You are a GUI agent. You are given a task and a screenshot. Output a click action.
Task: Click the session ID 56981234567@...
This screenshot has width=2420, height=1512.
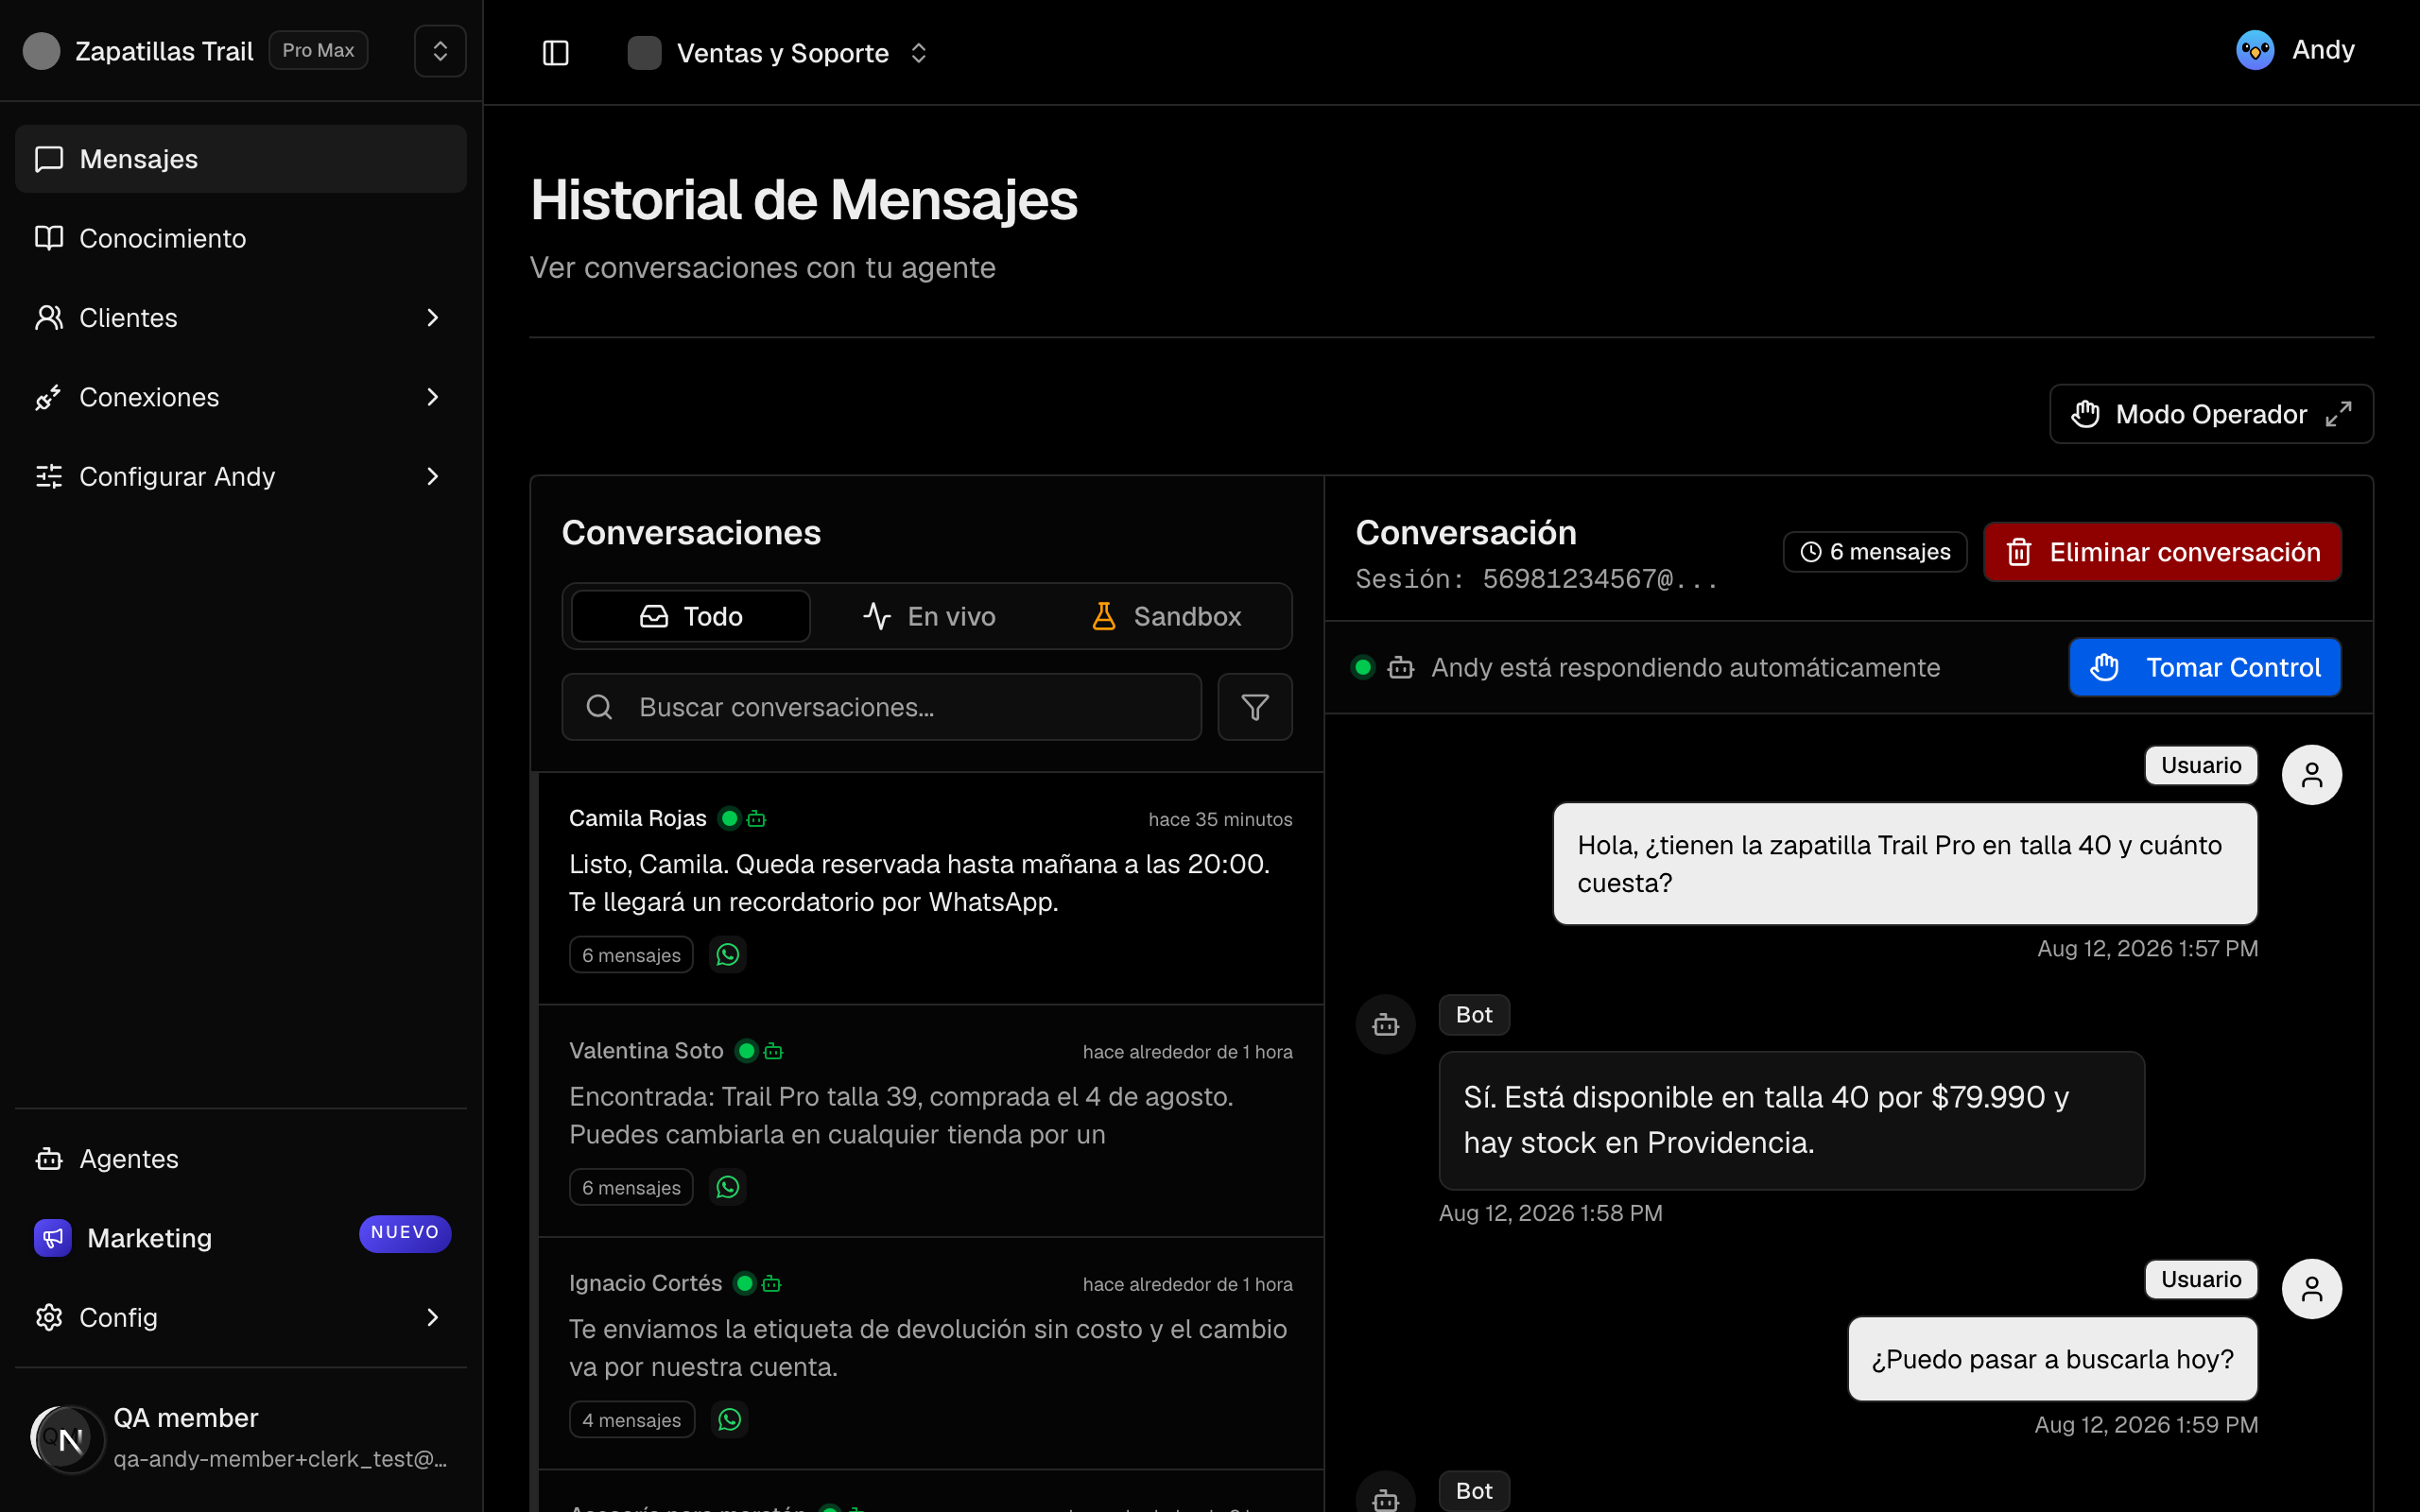pyautogui.click(x=1599, y=579)
